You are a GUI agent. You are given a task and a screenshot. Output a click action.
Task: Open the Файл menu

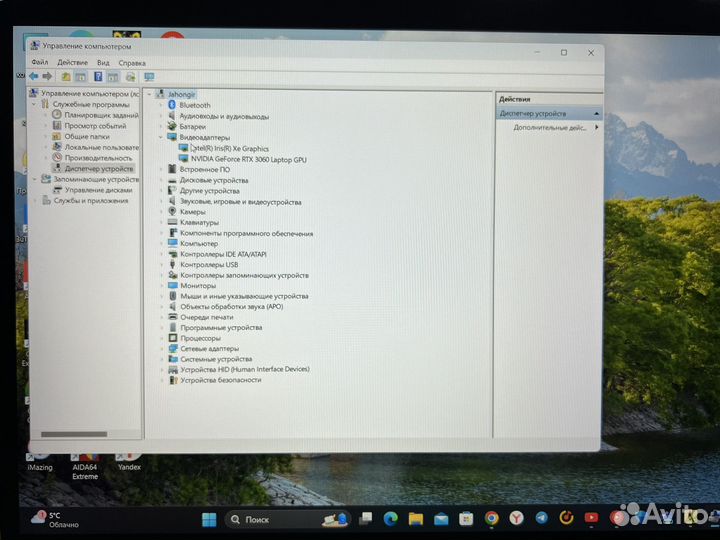39,62
